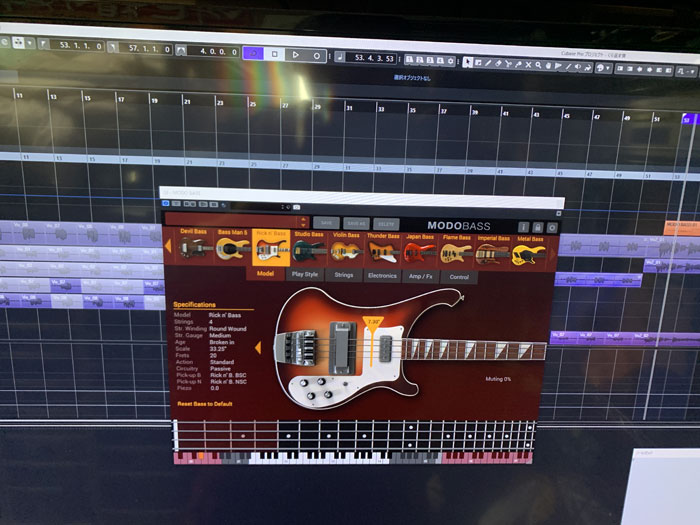Click the plugin header snapshot camera icon
Image resolution: width=700 pixels, height=525 pixels.
[x=296, y=207]
